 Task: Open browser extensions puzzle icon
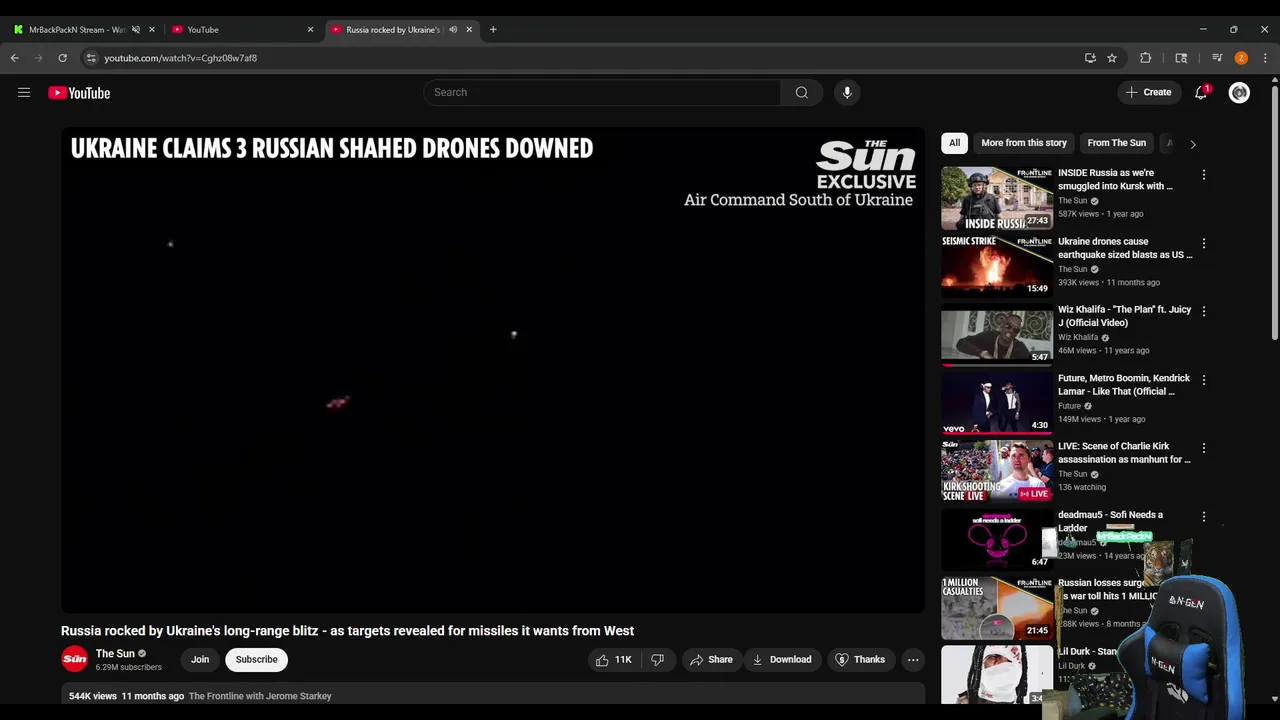(1146, 58)
